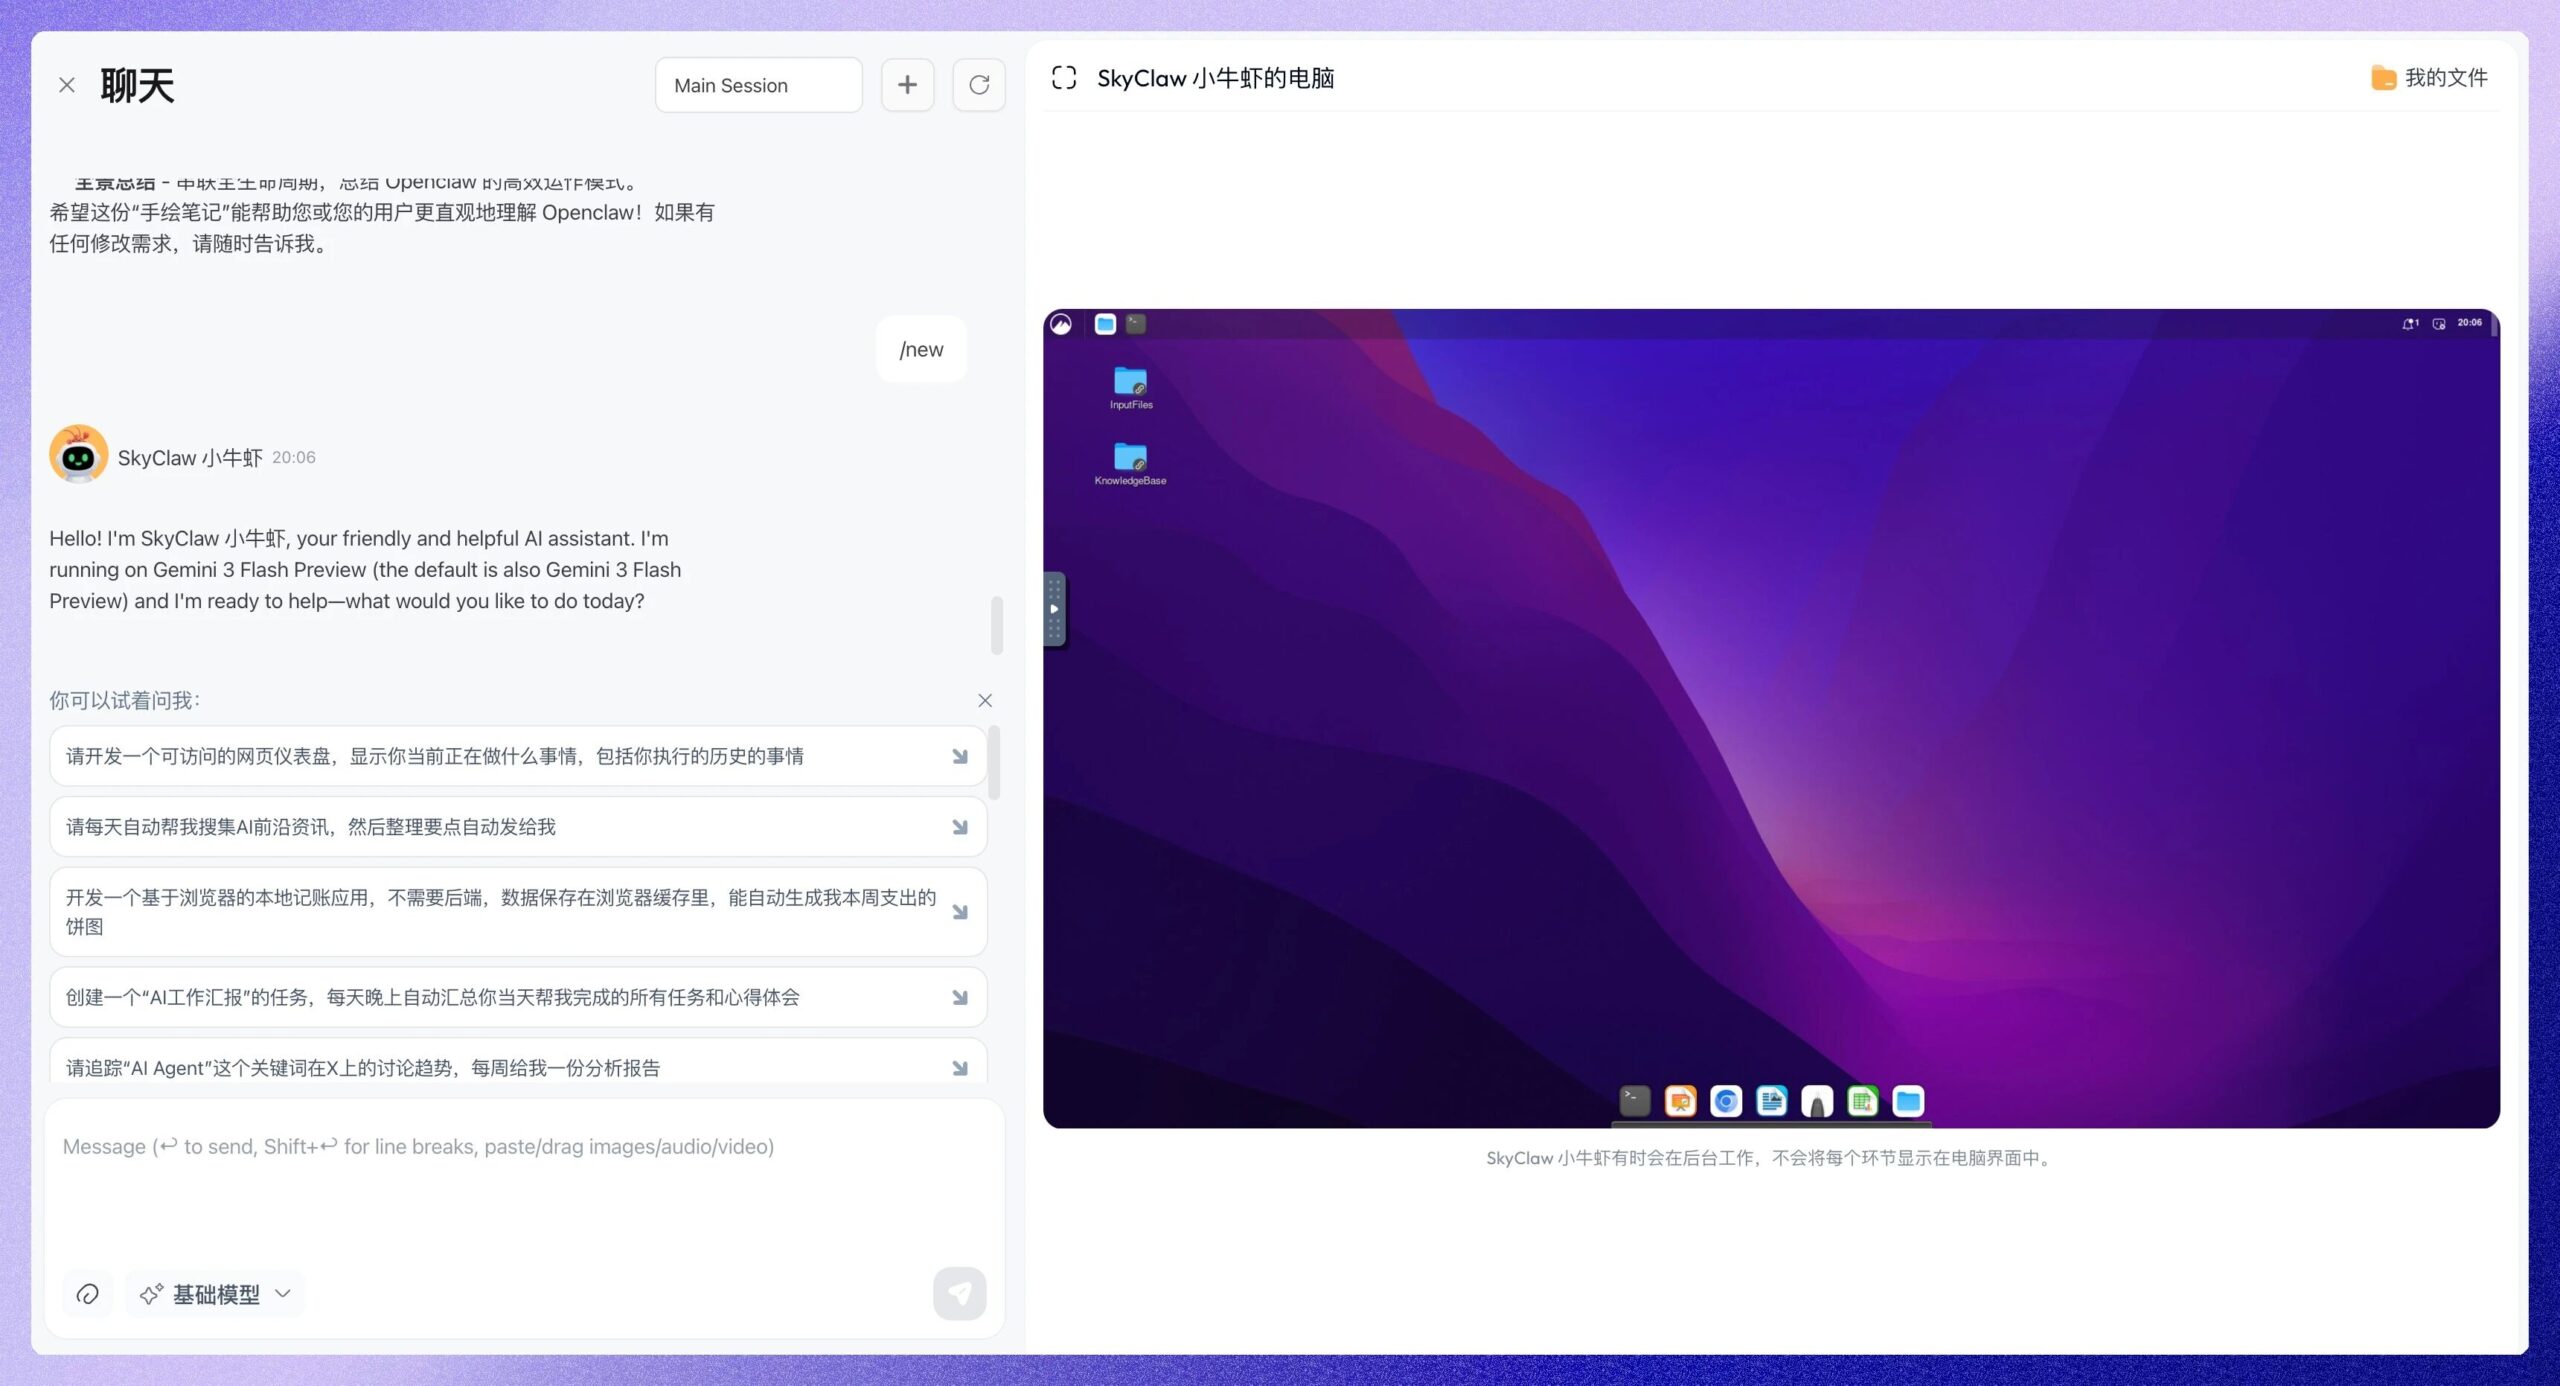Send message with the paper plane icon
Screen dimensions: 2560x1386
pos(959,1293)
